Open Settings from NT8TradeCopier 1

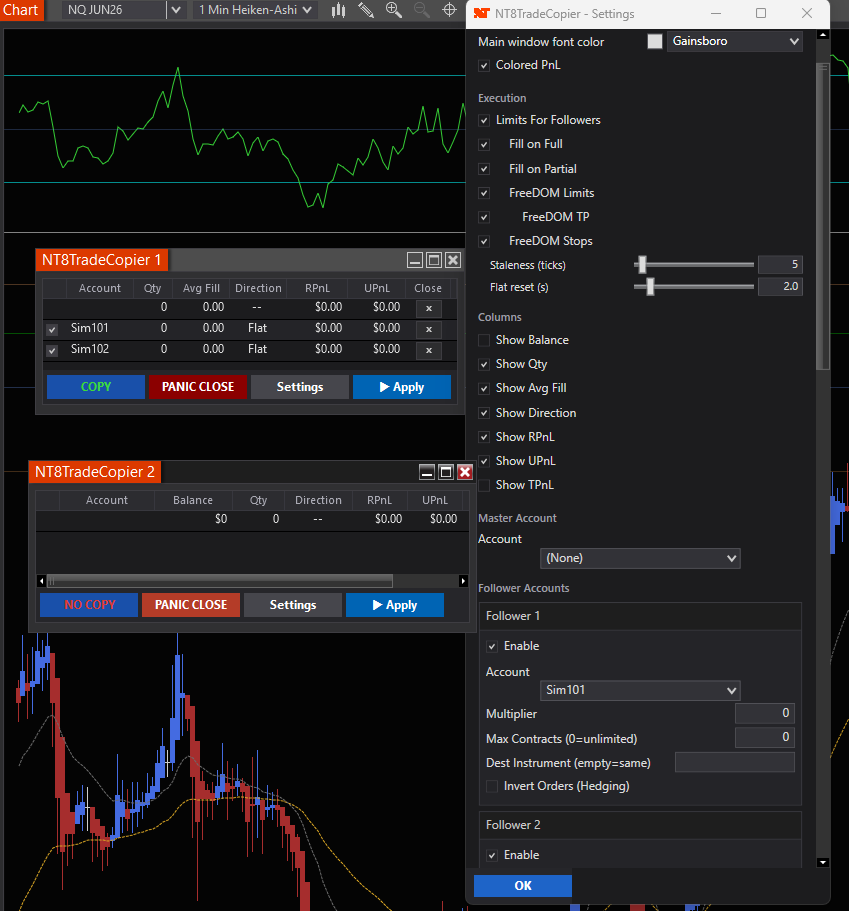[300, 387]
